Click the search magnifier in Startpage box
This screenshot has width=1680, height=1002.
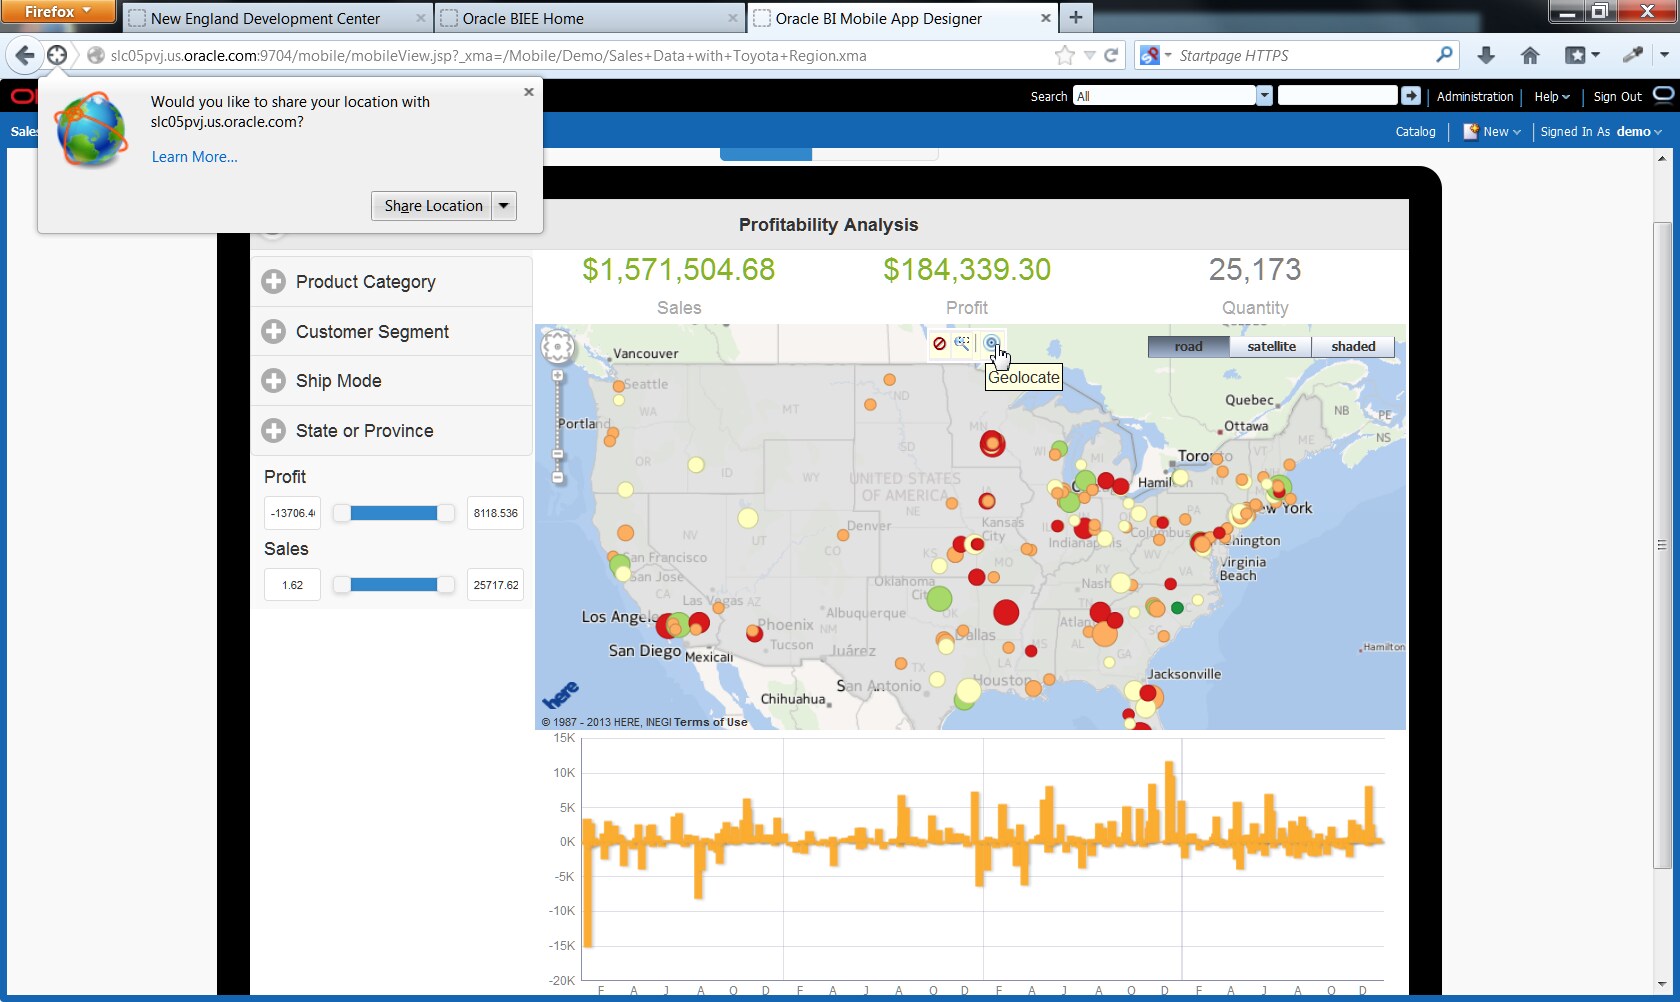tap(1444, 55)
